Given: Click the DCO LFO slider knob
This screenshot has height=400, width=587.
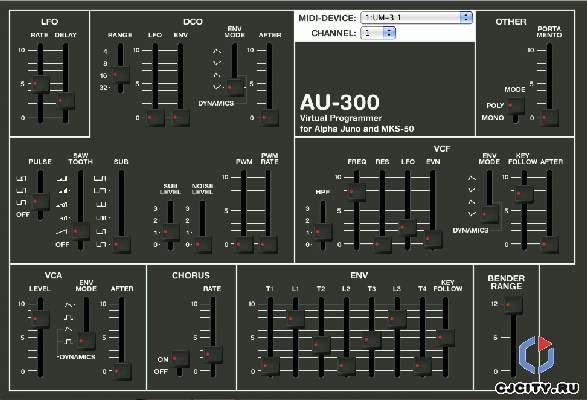Looking at the screenshot, I should 155,118.
